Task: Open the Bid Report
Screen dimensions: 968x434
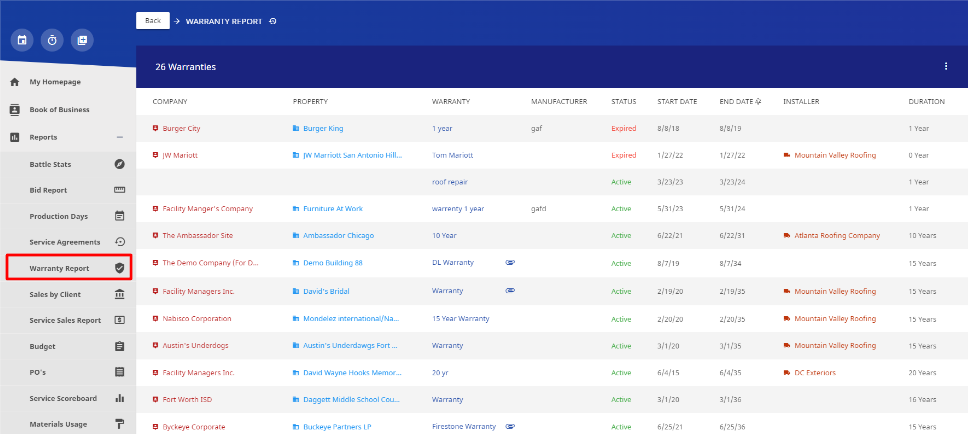Action: pyautogui.click(x=48, y=190)
